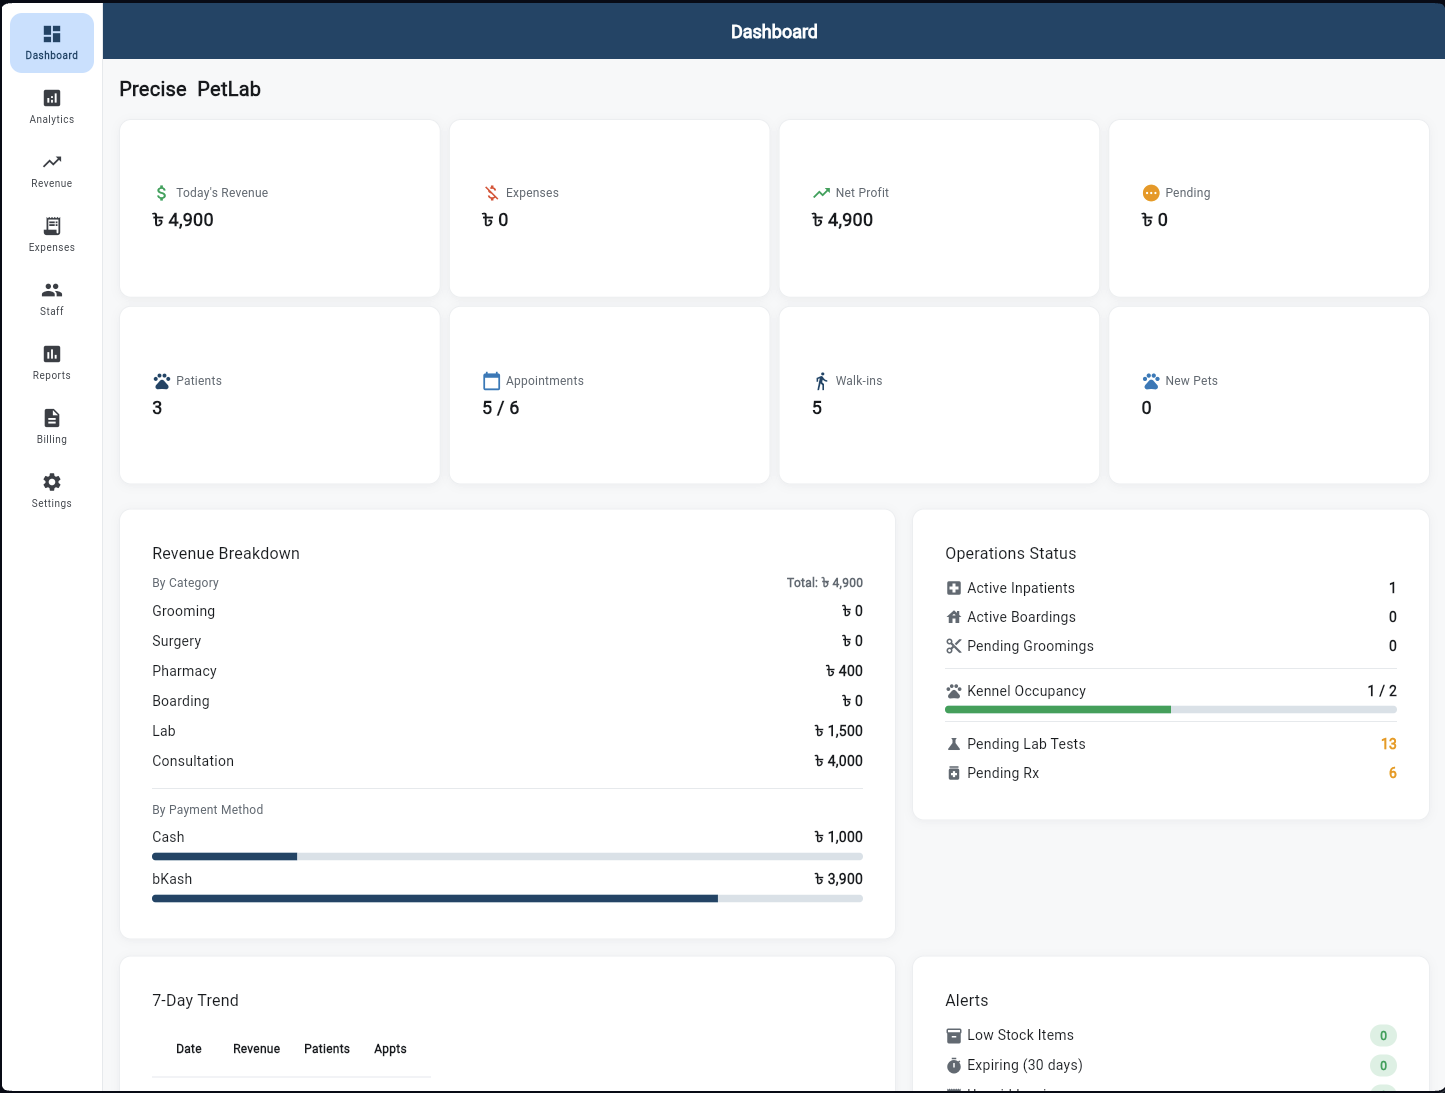Click the Expenses sidebar icon
Image resolution: width=1445 pixels, height=1093 pixels.
click(51, 225)
